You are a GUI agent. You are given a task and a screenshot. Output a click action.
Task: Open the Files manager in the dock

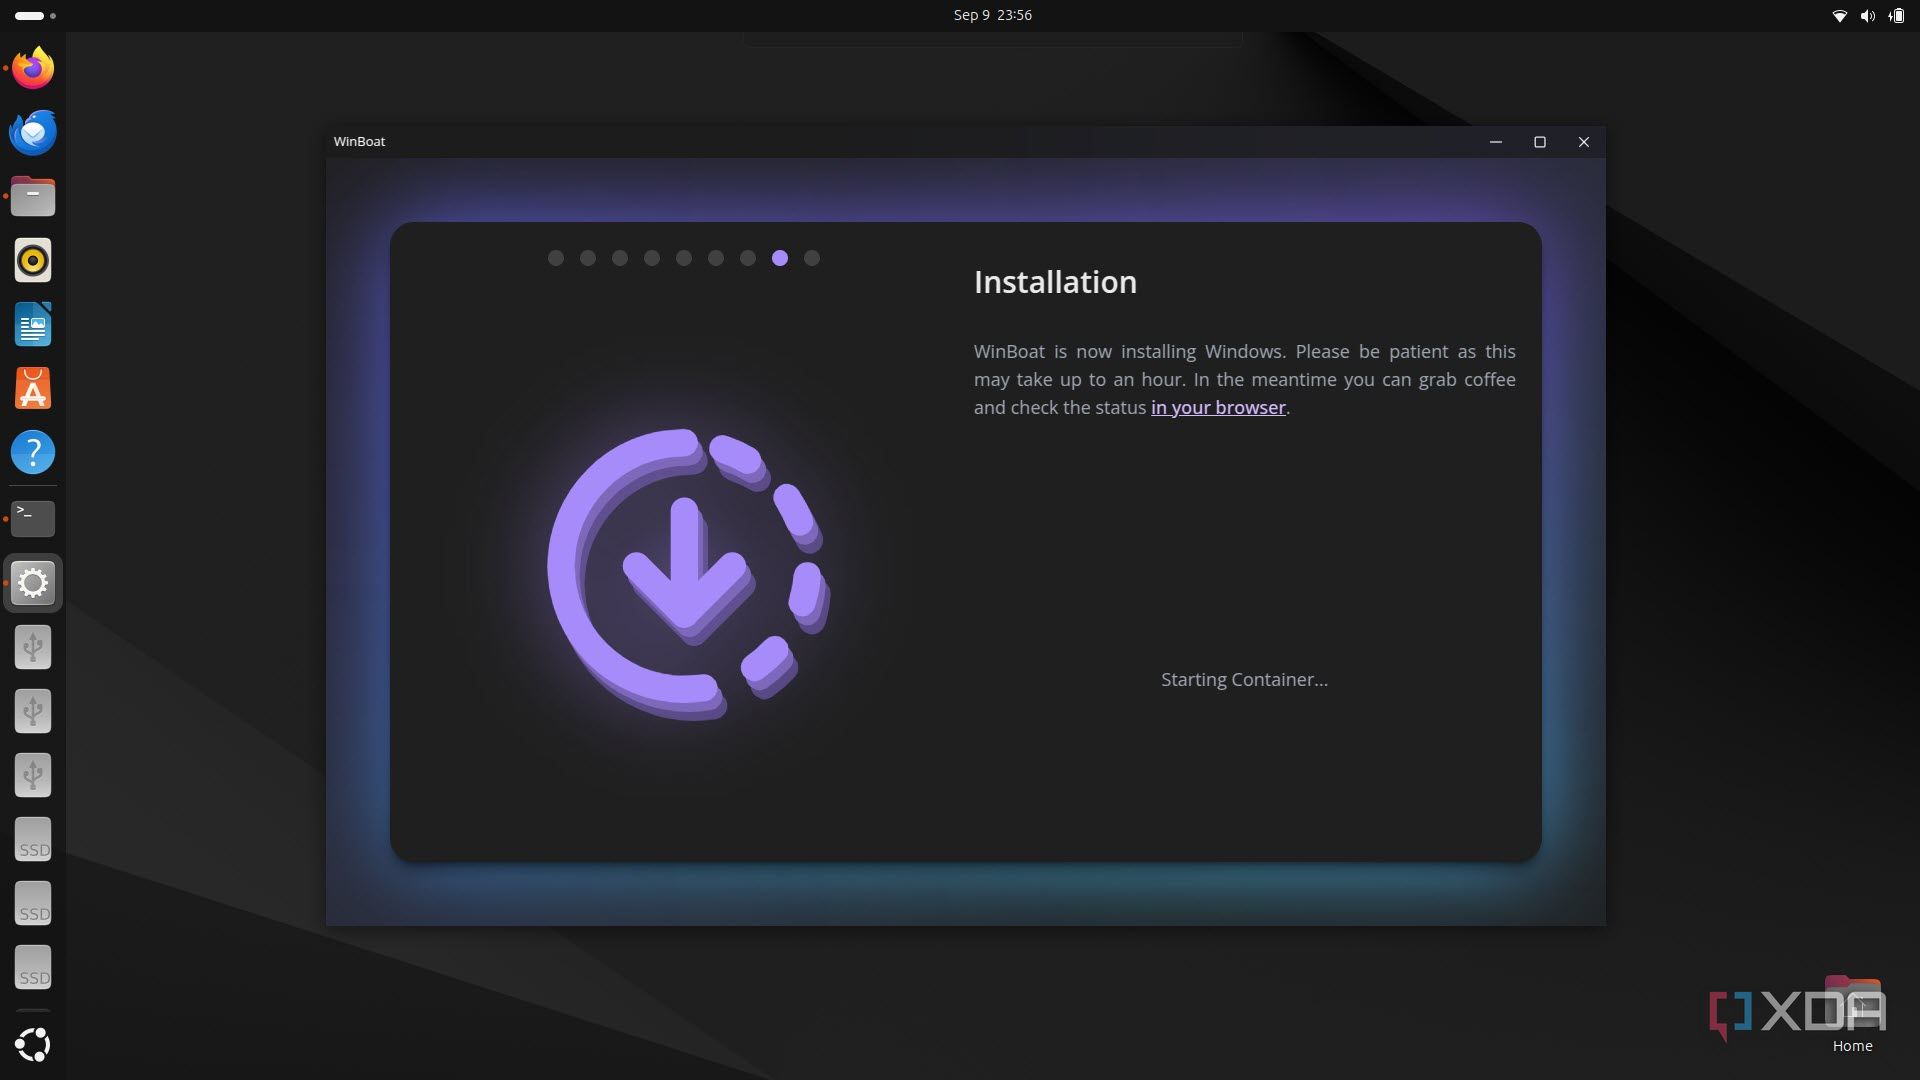[33, 196]
